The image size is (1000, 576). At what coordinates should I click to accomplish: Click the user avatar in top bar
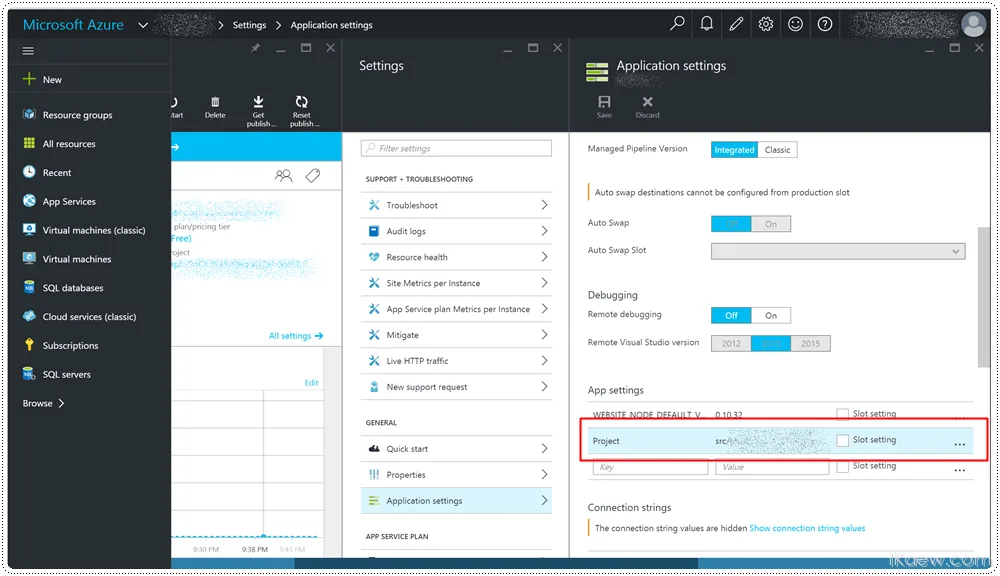pos(973,24)
